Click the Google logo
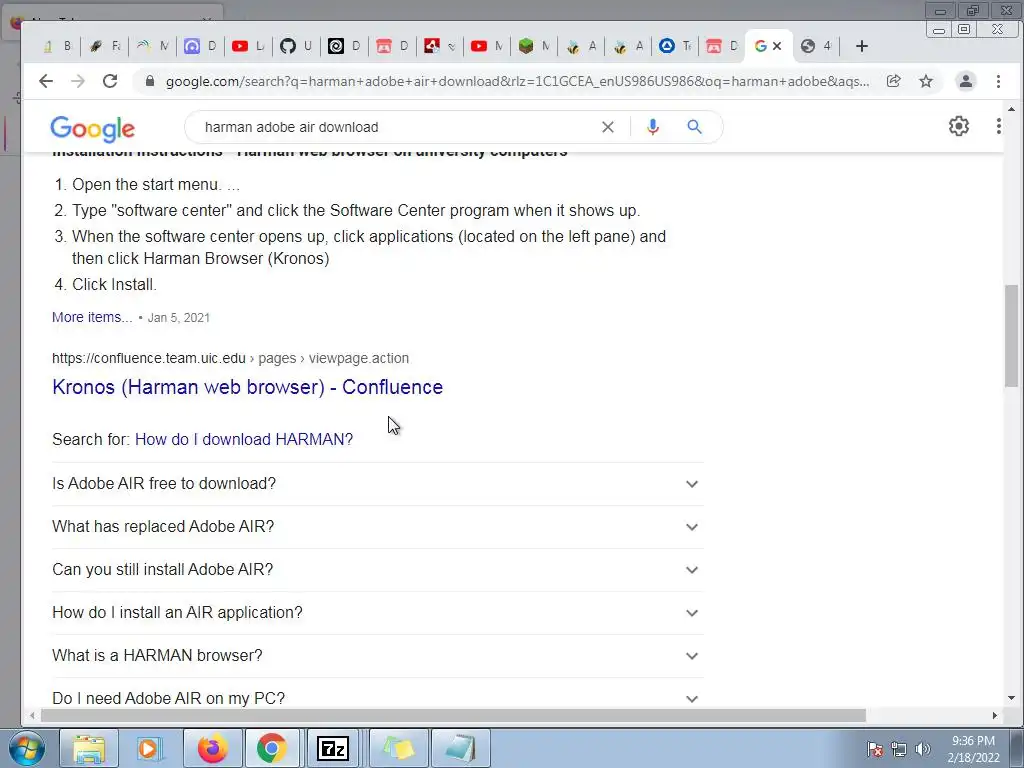The image size is (1024, 768). click(93, 129)
